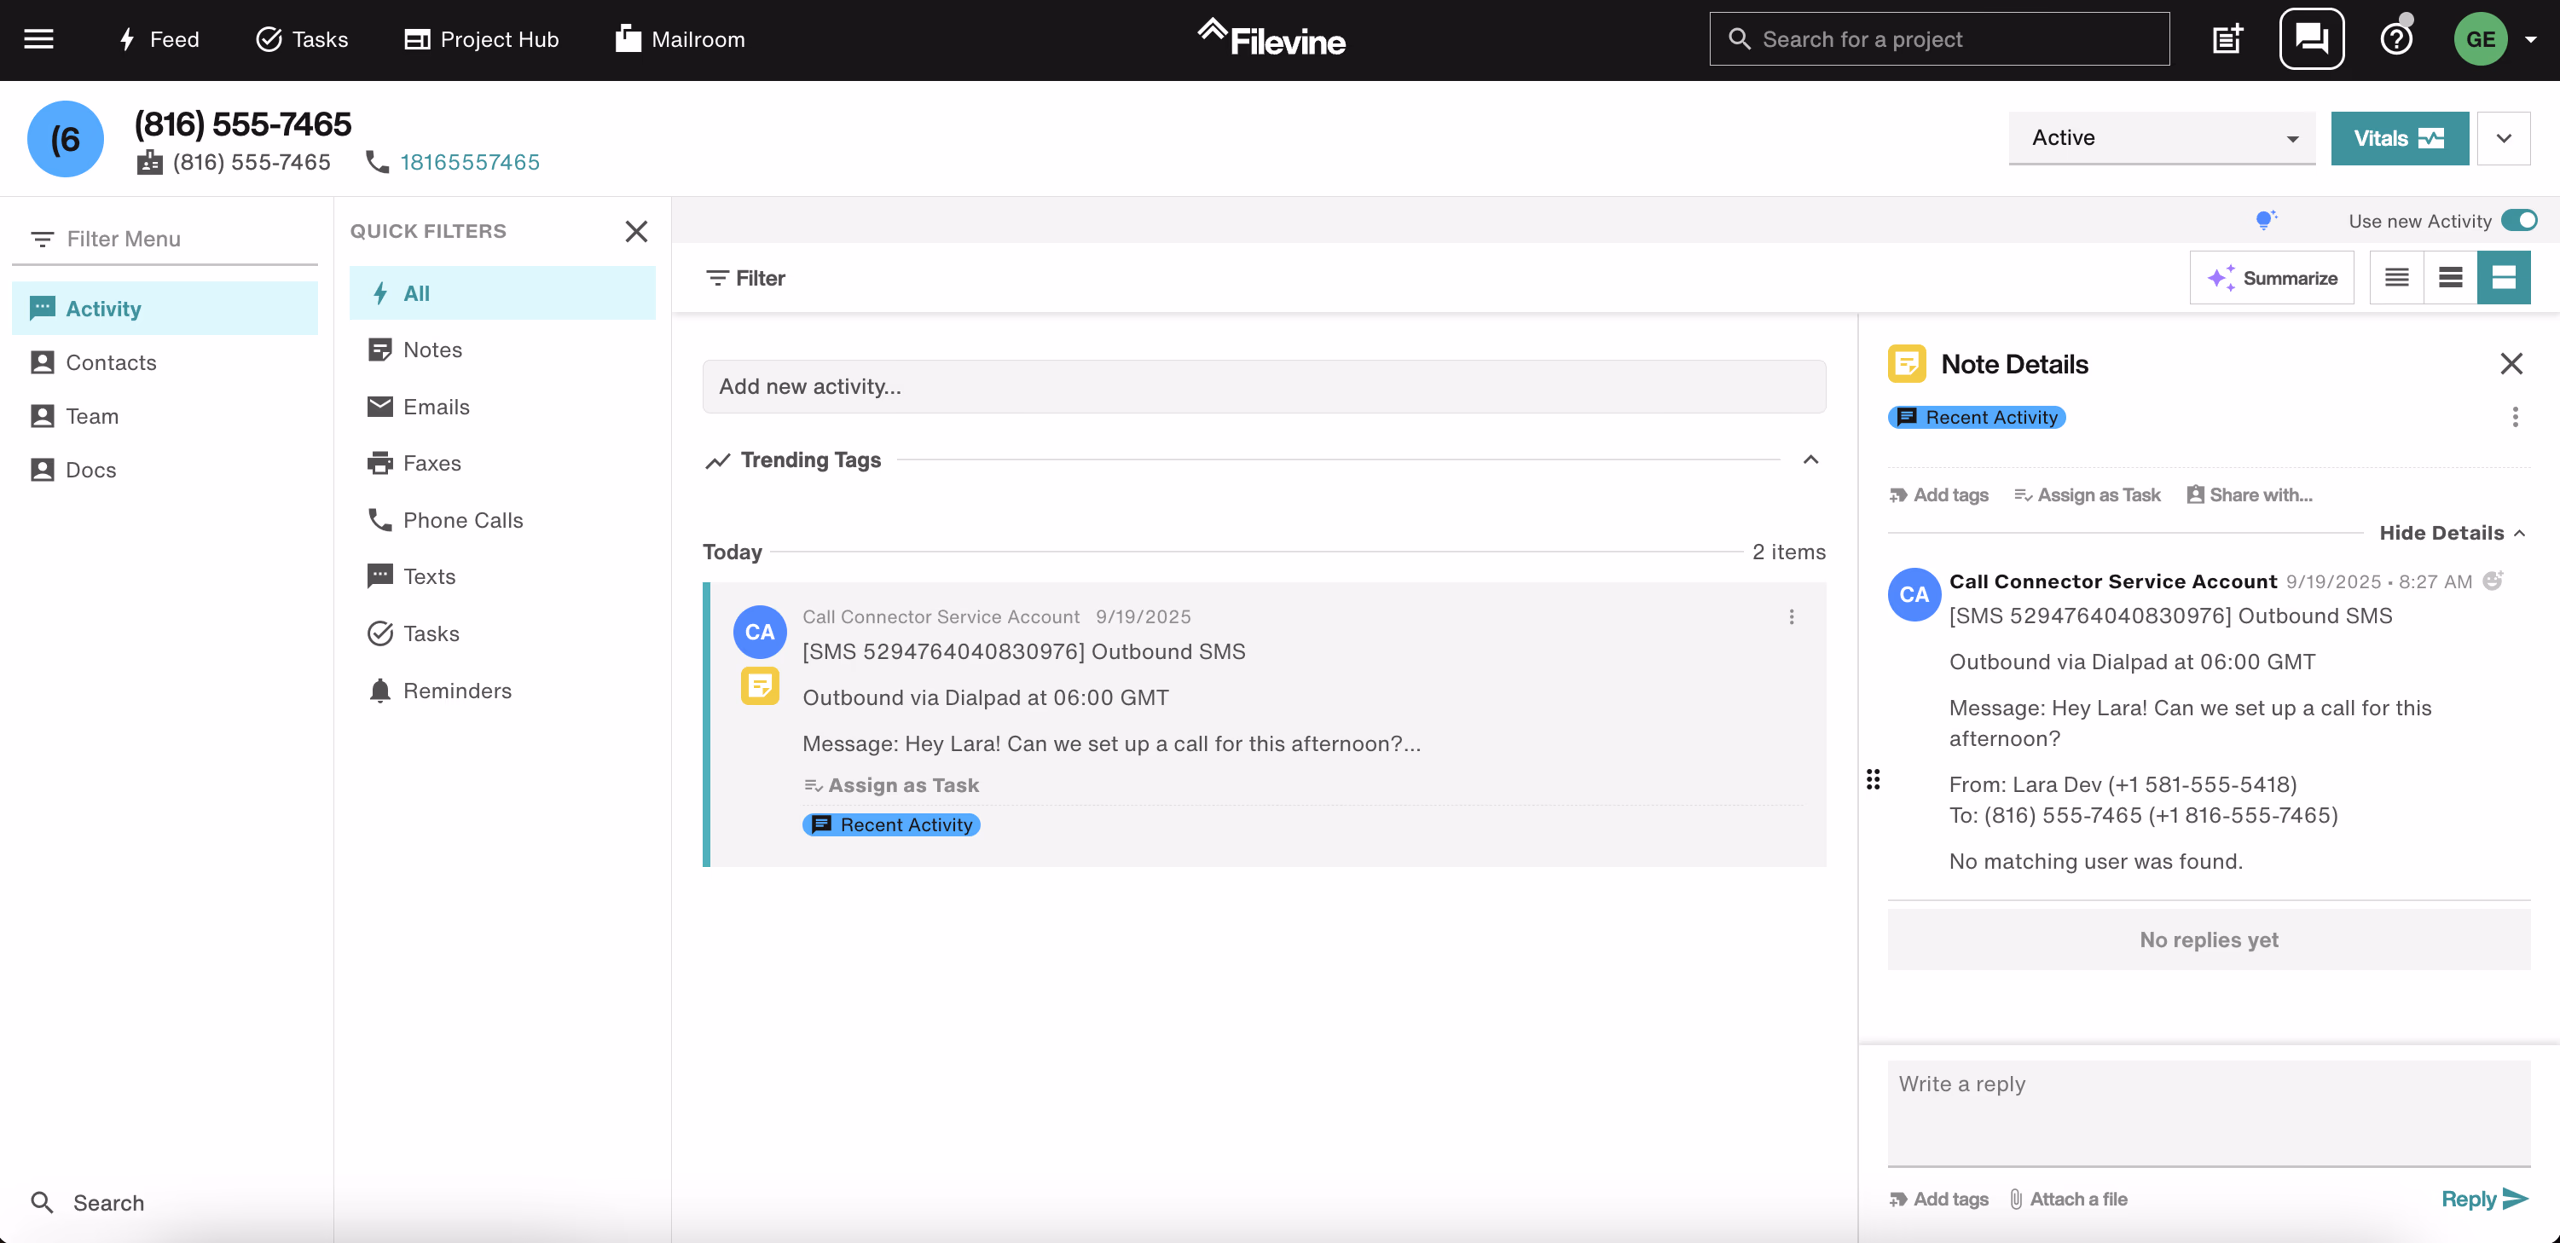Select the Phone Calls quick filter
The image size is (2560, 1243).
click(462, 519)
